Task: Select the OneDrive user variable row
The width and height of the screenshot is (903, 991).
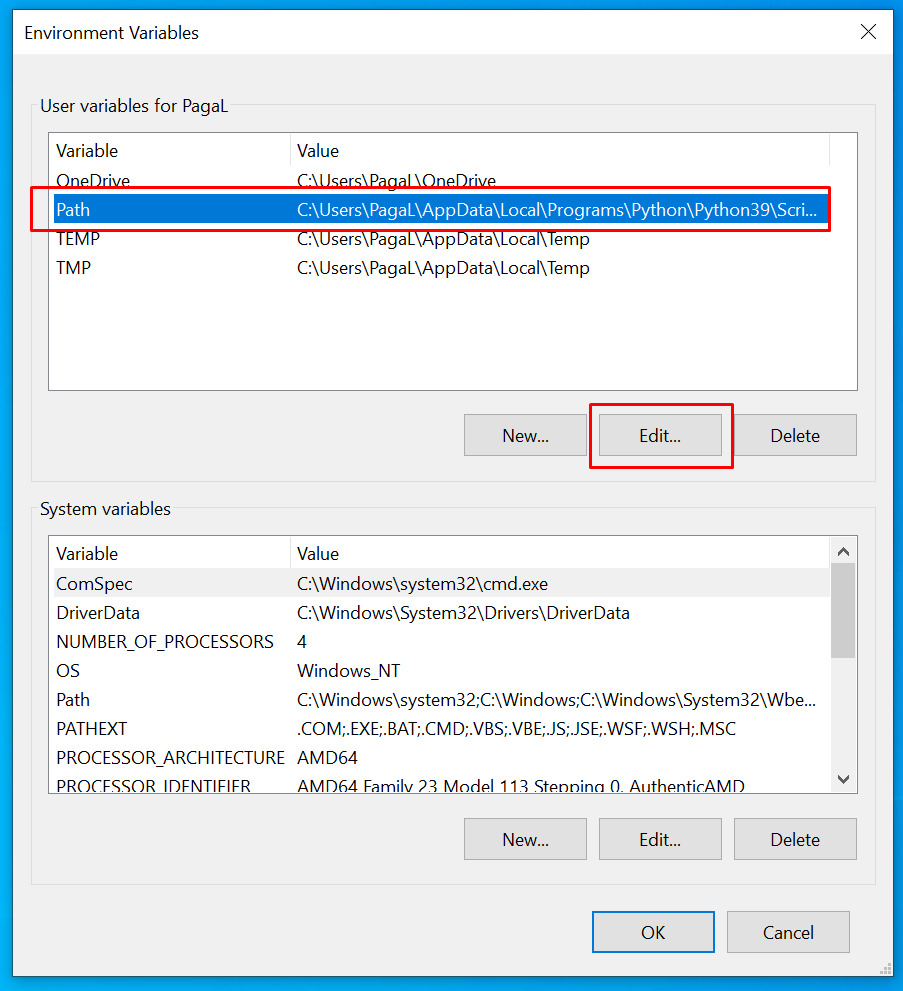Action: tap(93, 181)
